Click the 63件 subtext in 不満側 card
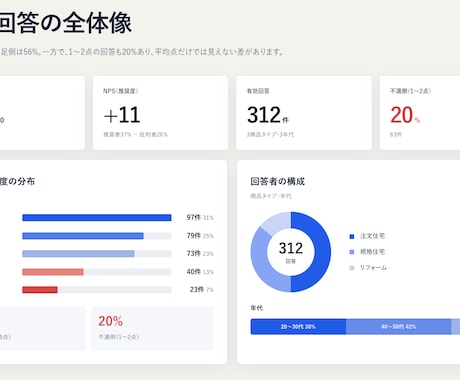Screen dimensions: 460x380 point(396,135)
